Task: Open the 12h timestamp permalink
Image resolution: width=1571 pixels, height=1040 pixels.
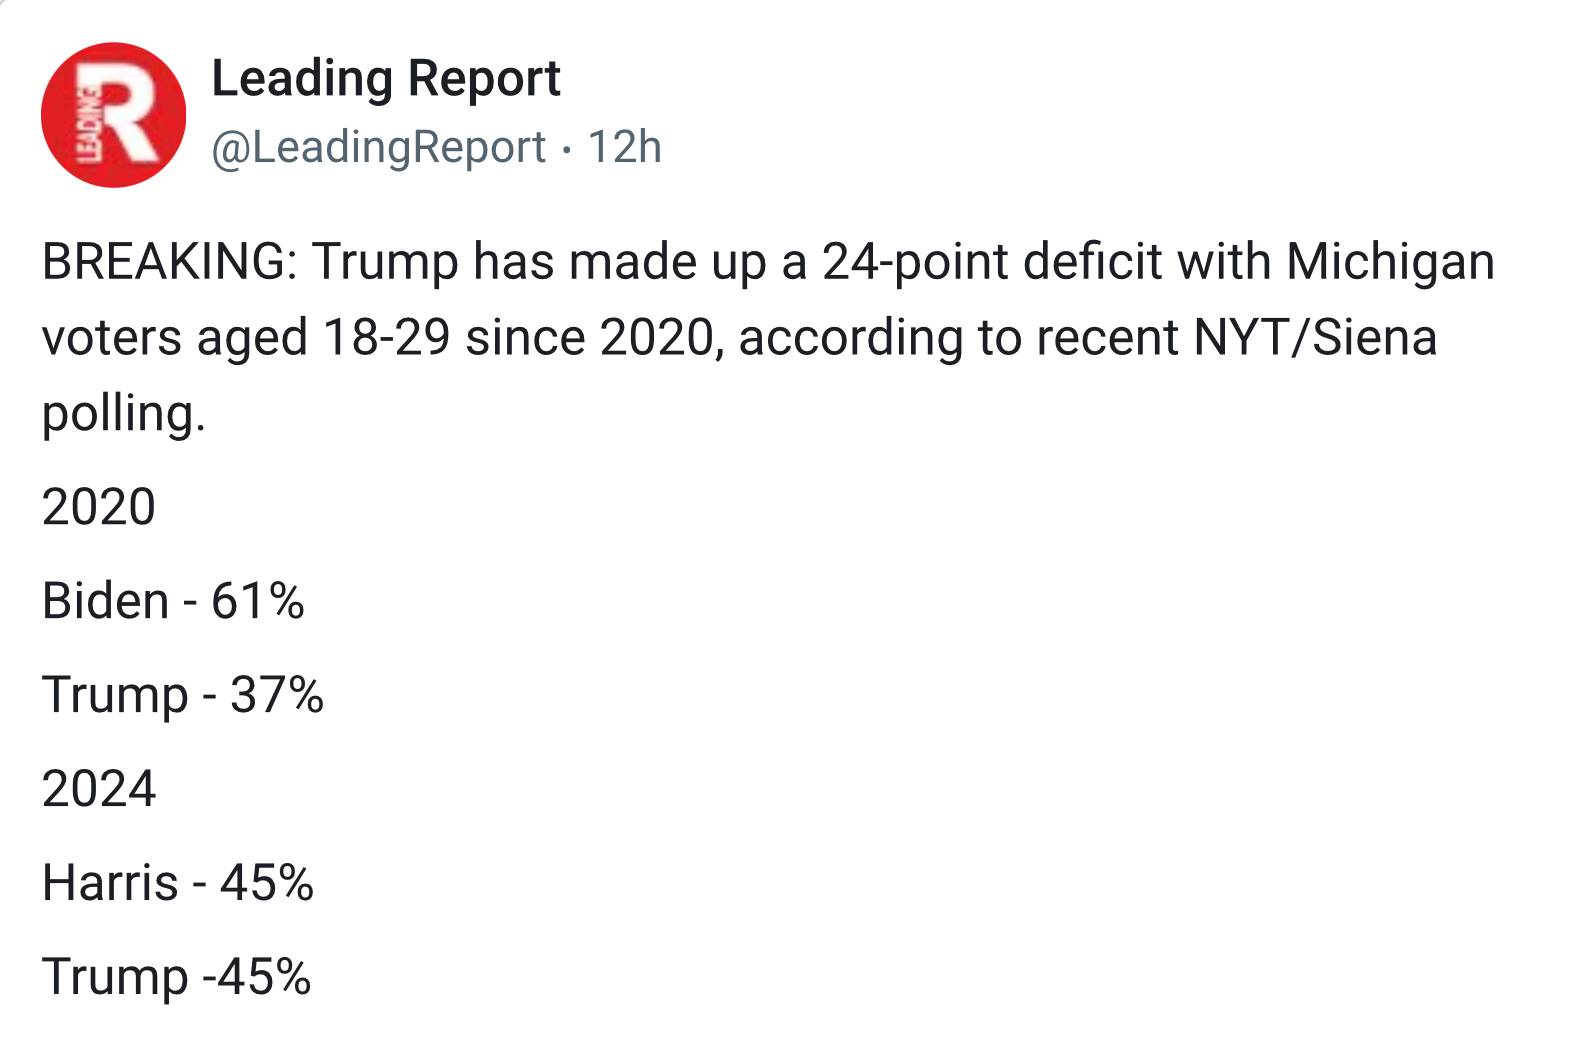Action: [x=624, y=147]
